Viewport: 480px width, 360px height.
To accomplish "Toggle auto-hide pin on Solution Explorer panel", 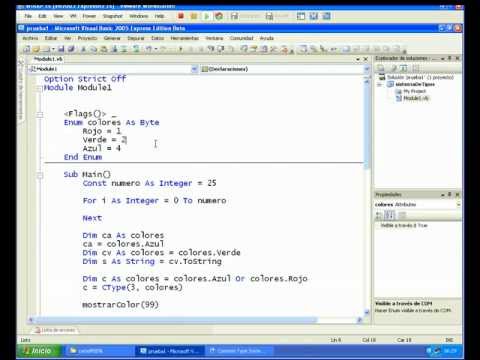I will 450,58.
